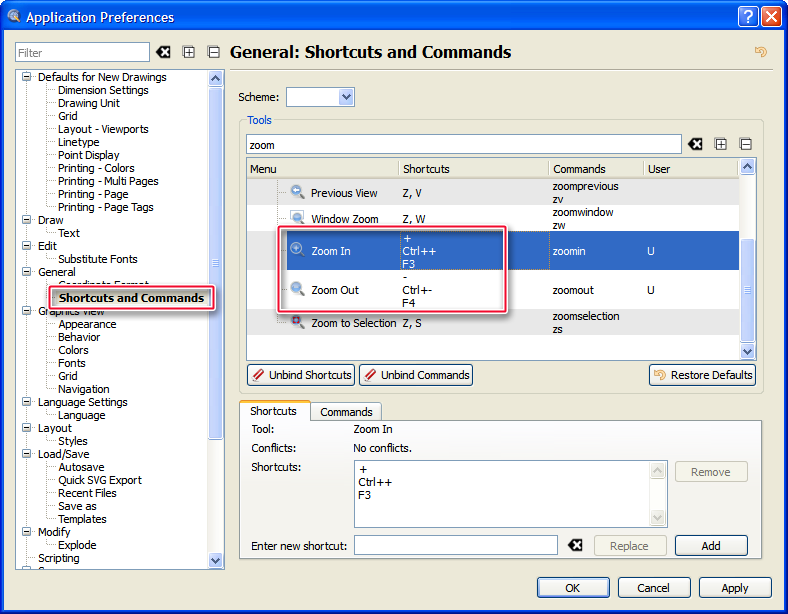The image size is (788, 614).
Task: Open Printing - Colors settings
Action: 96,168
